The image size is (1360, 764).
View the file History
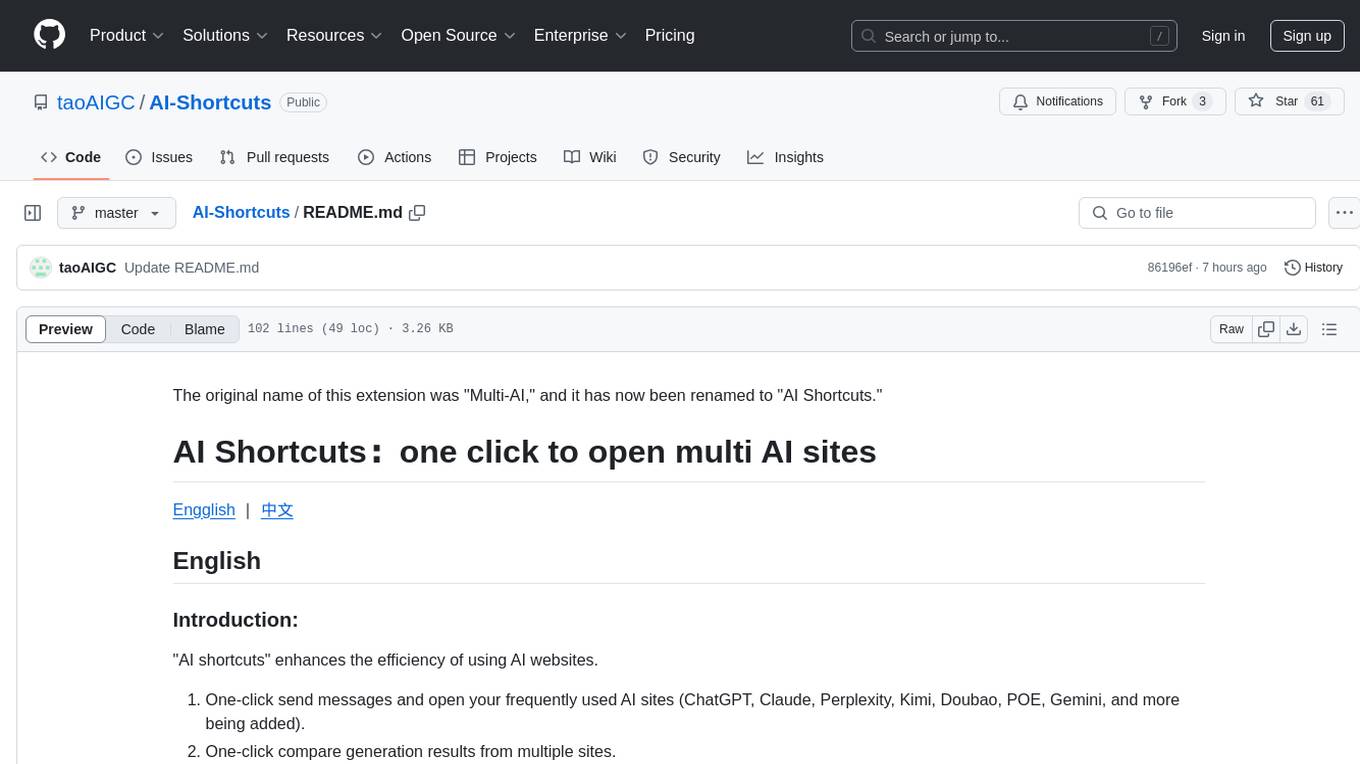1313,267
